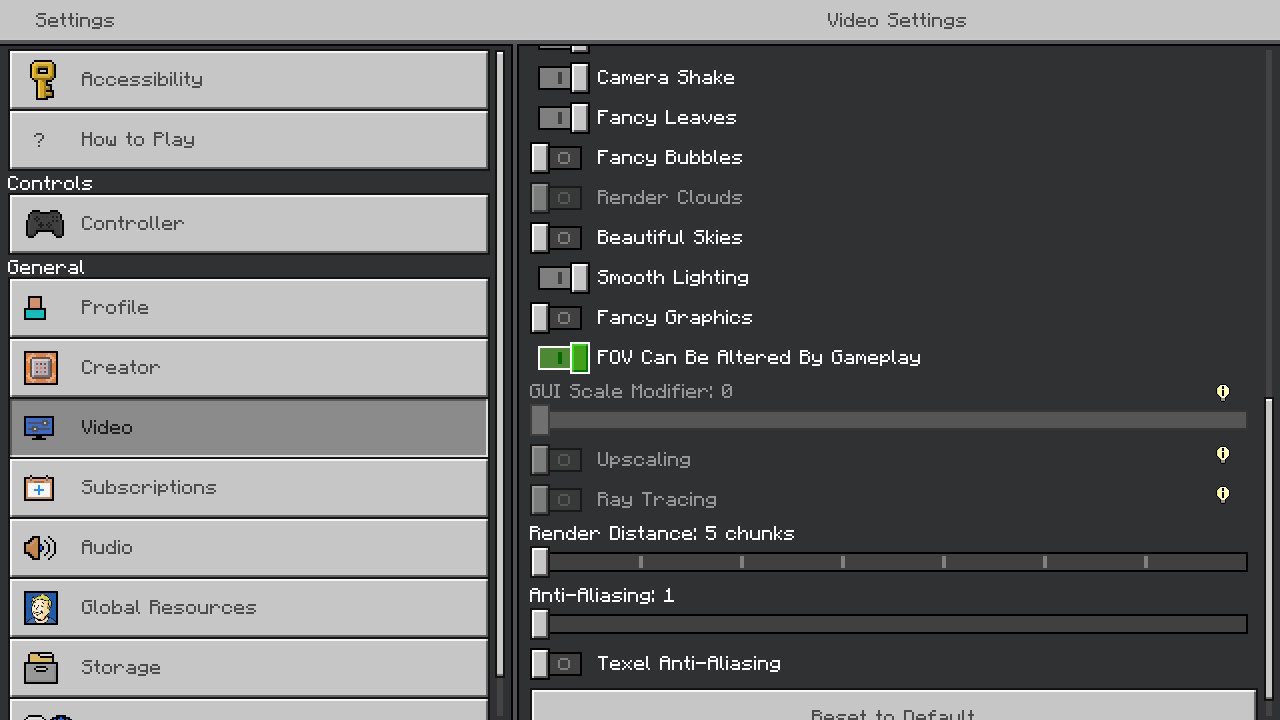The width and height of the screenshot is (1280, 720).
Task: Click the Creator command block icon
Action: click(41, 368)
